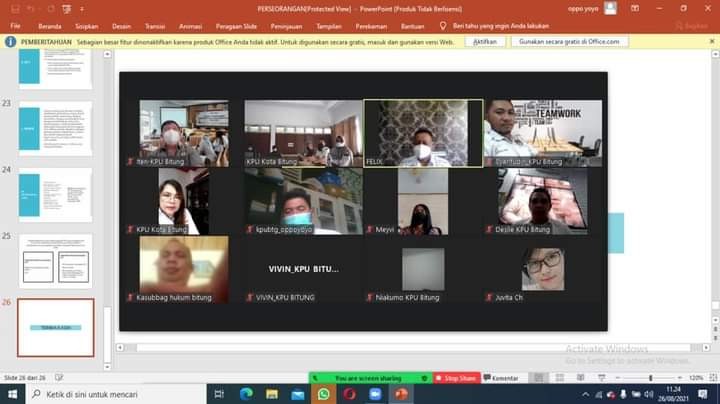Open Task View from the taskbar
This screenshot has width=720, height=404.
220,394
